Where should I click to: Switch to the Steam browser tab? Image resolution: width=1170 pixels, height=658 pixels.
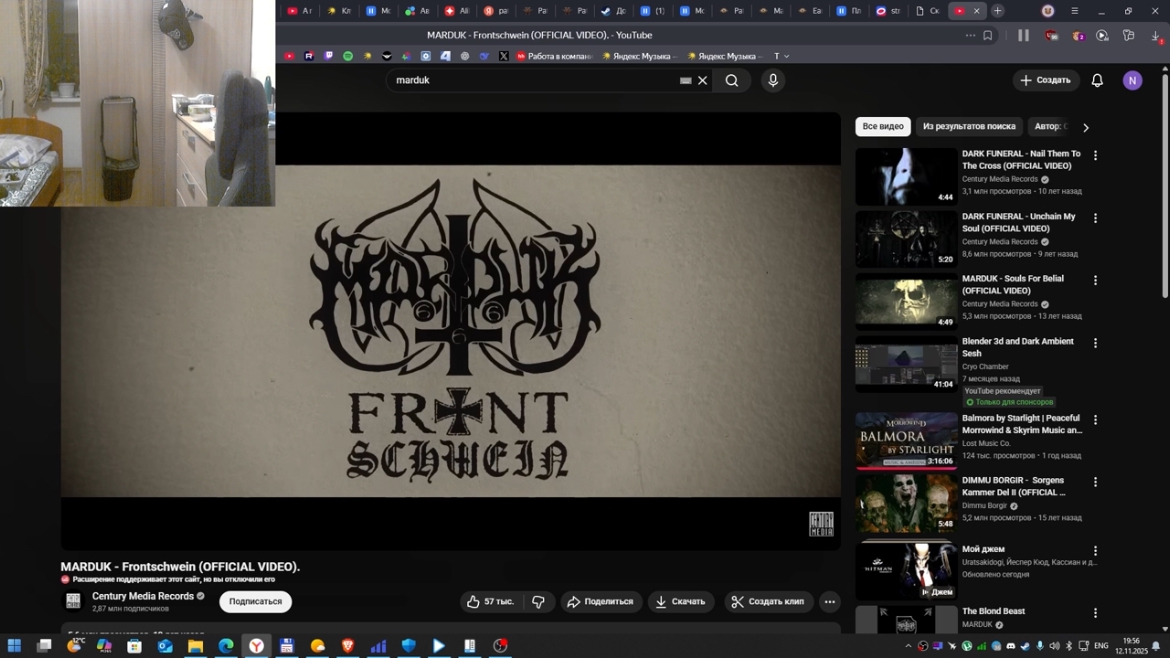pyautogui.click(x=614, y=11)
